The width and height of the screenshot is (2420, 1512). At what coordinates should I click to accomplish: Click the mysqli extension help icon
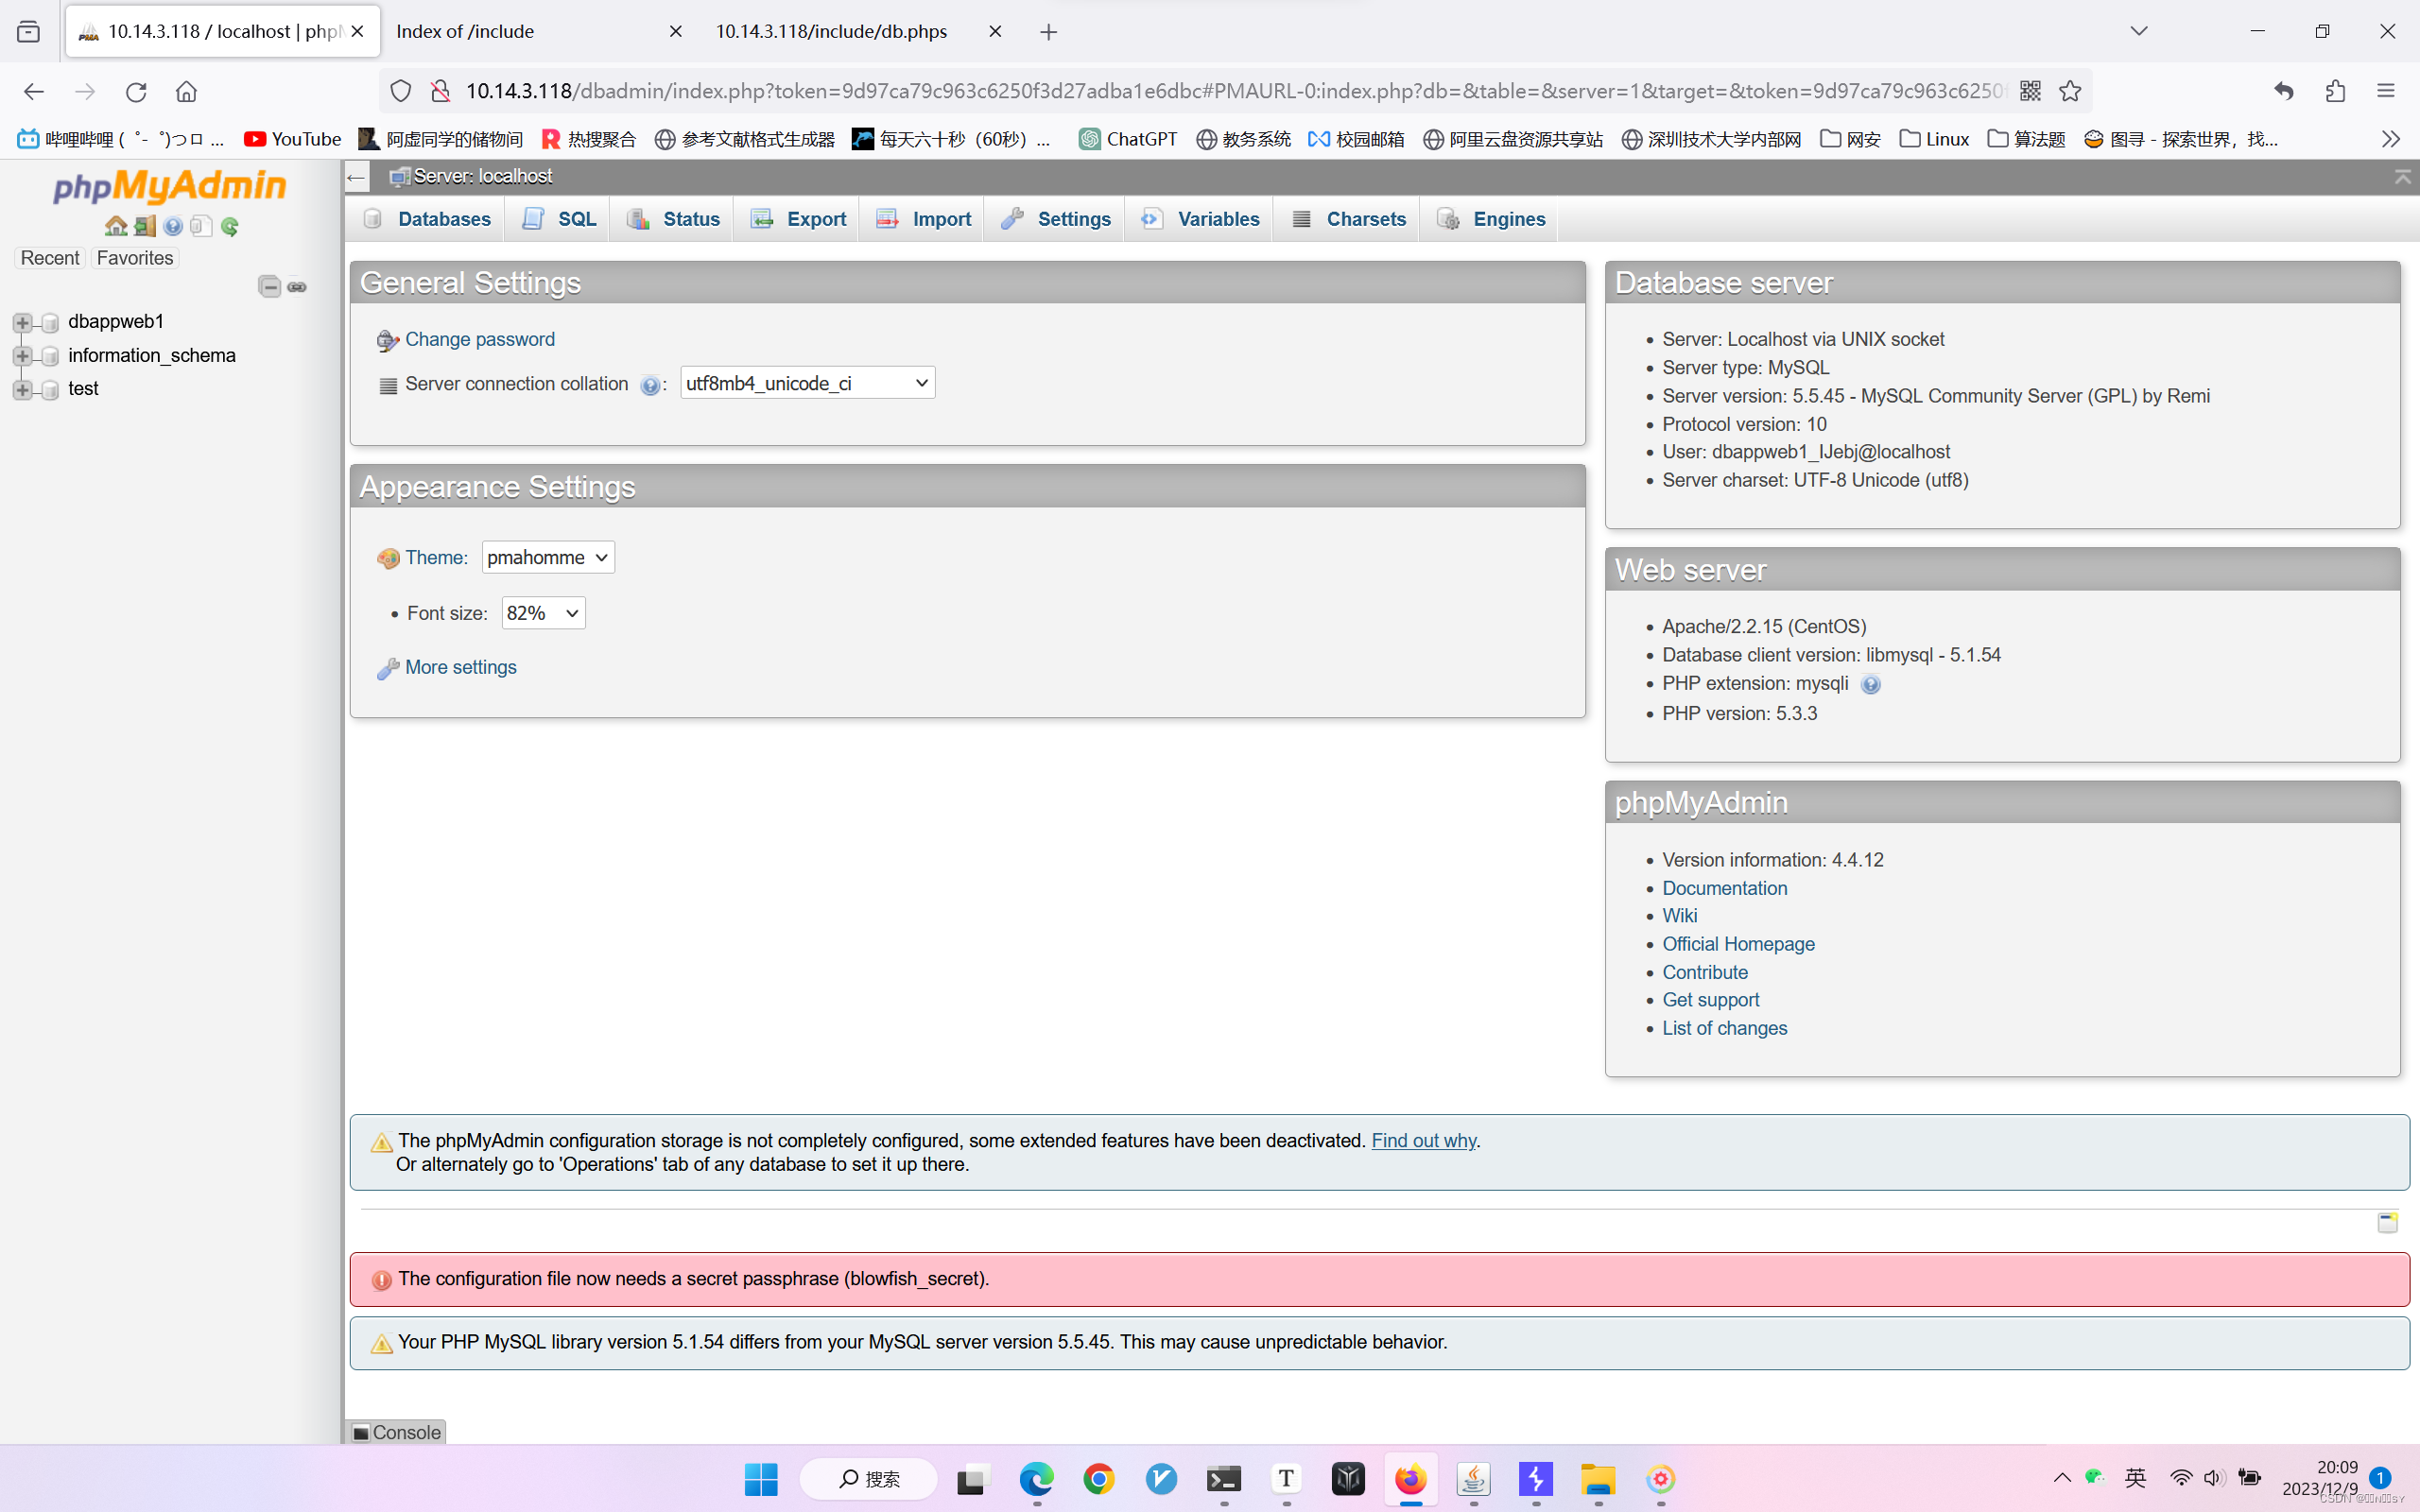(1871, 684)
